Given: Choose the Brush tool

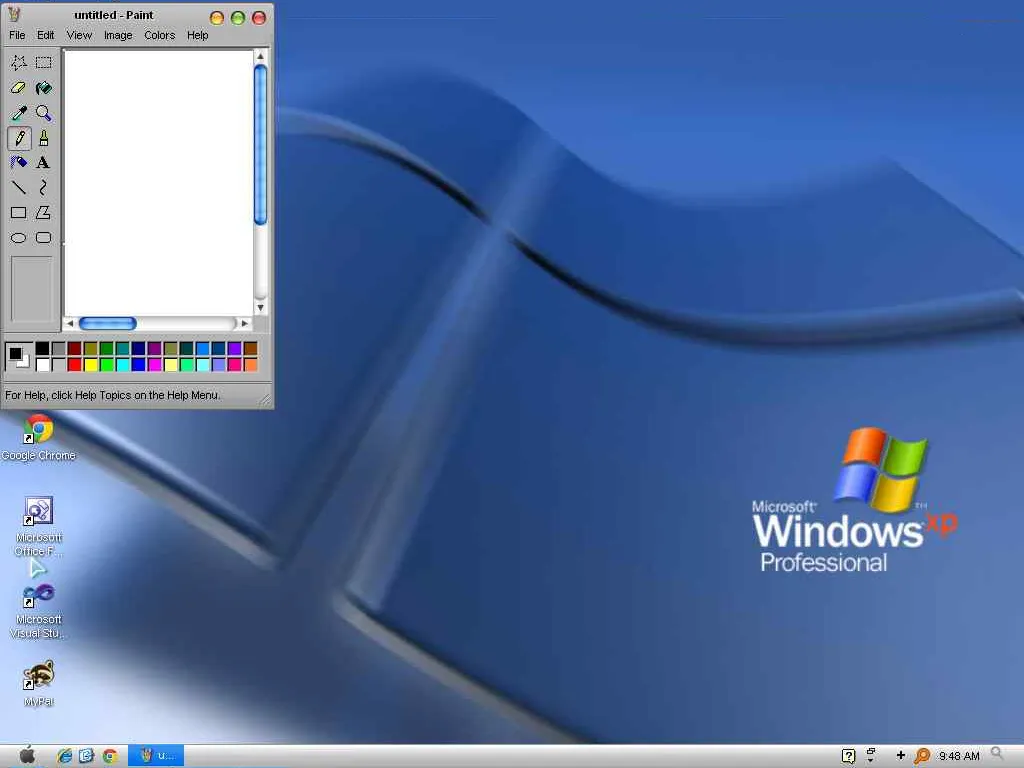Looking at the screenshot, I should click(44, 138).
